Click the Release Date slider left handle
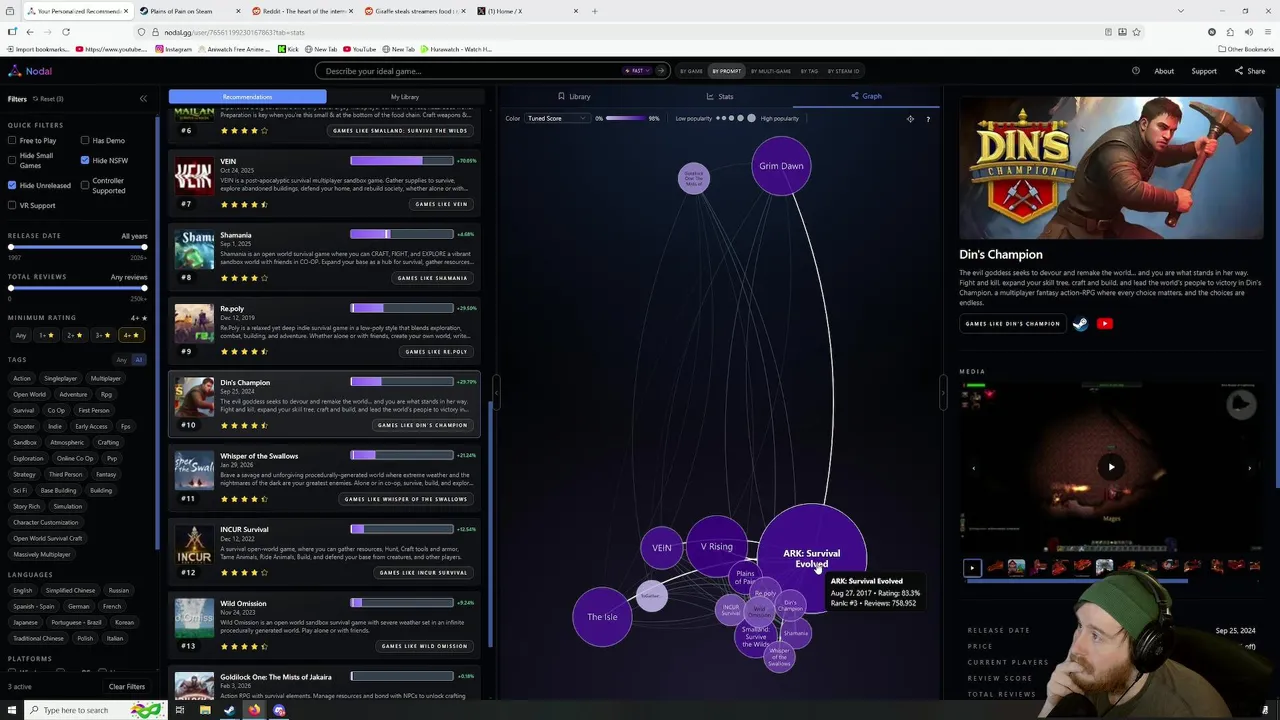Screen dimensions: 1280x720 tap(11, 247)
